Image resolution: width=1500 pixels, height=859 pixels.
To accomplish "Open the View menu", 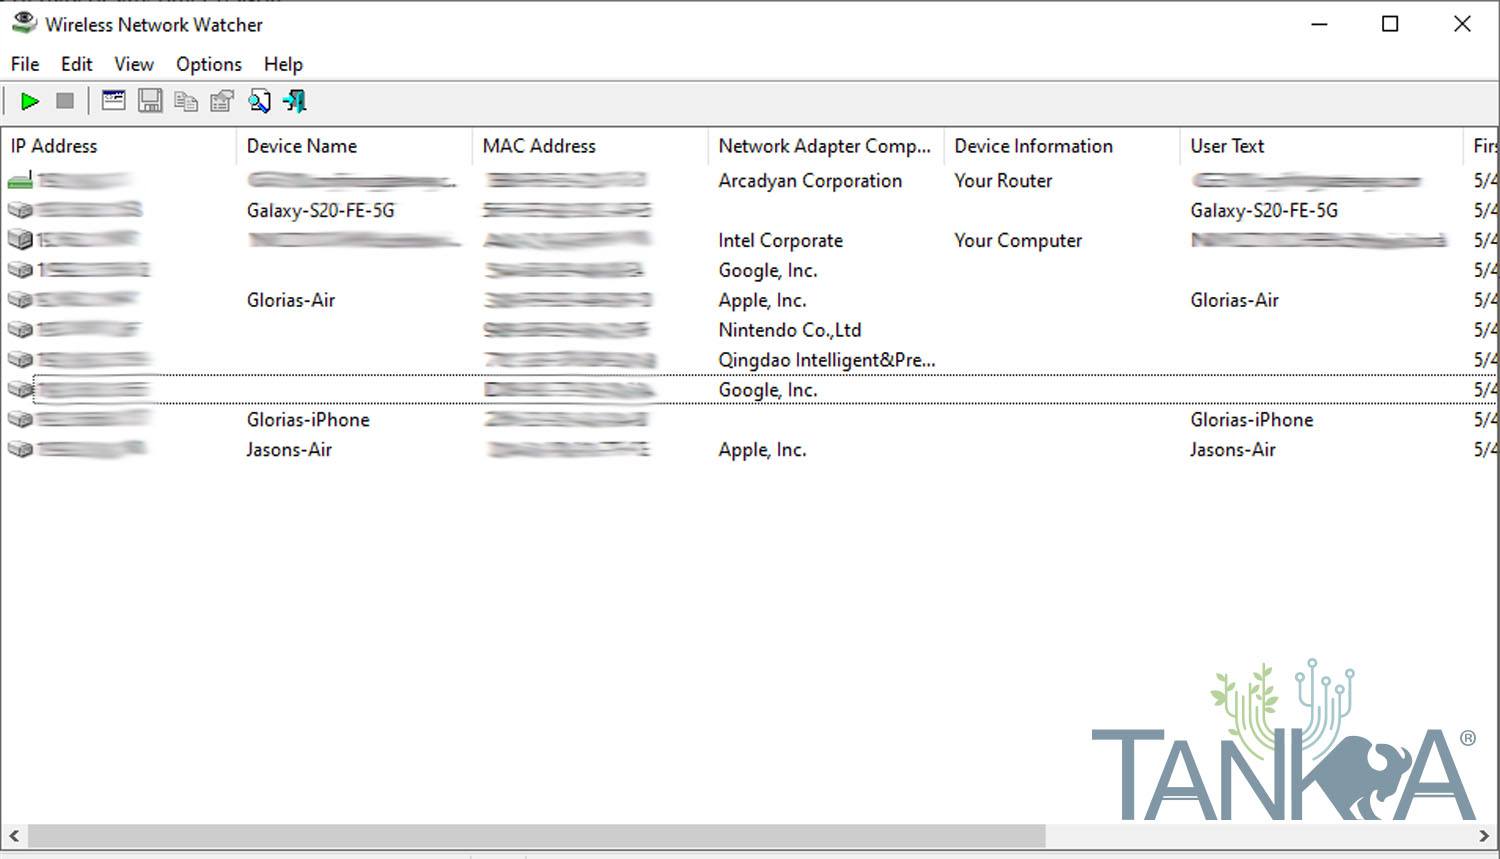I will (134, 64).
